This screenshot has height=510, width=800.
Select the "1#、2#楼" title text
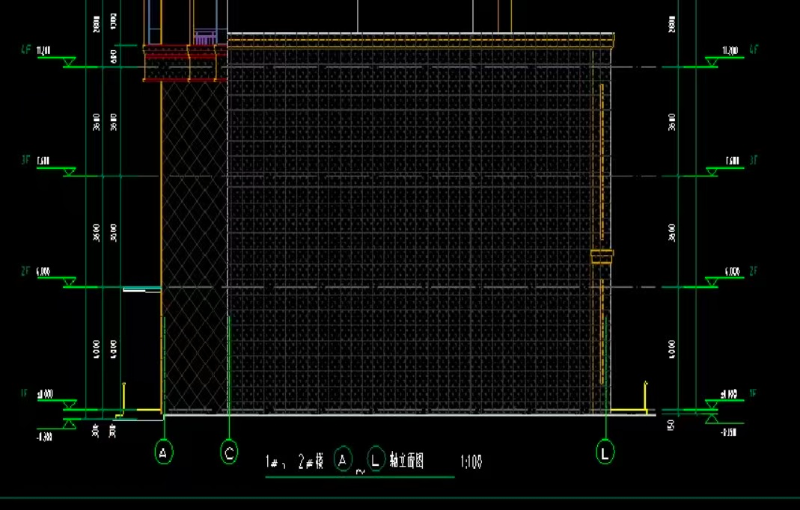[295, 462]
